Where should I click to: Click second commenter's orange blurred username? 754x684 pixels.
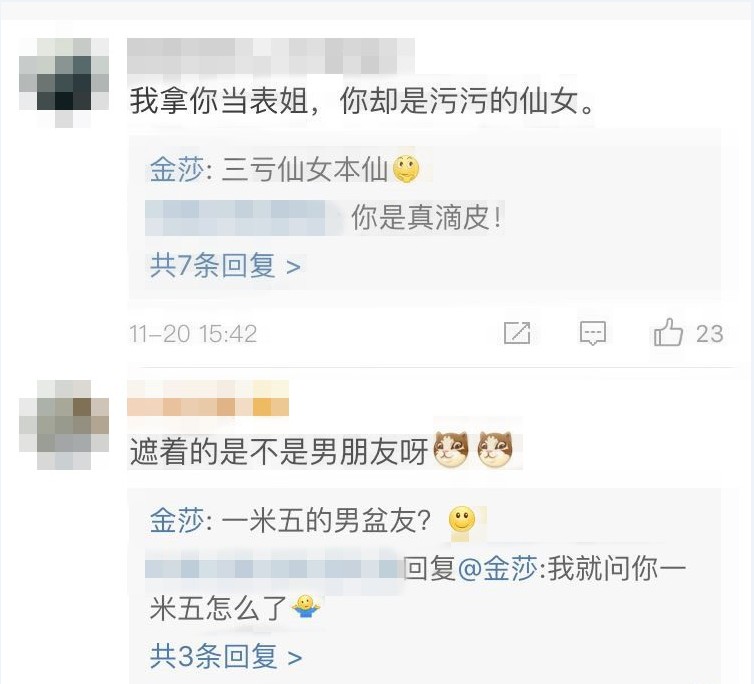point(208,398)
